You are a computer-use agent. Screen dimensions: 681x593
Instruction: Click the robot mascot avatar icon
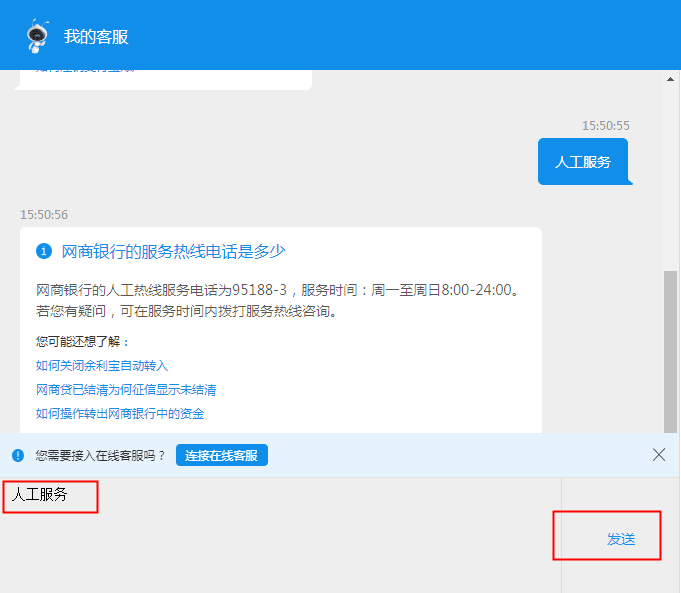37,36
